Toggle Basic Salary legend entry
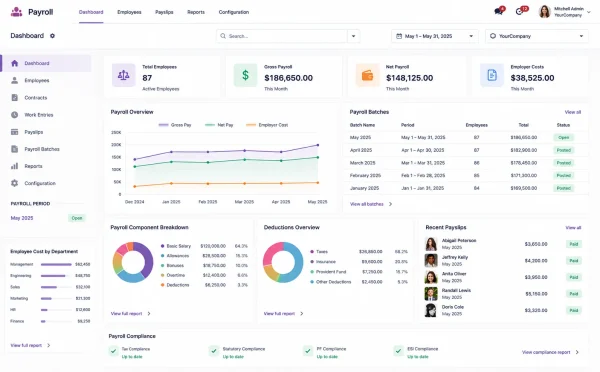This screenshot has width=600, height=372. [176, 246]
